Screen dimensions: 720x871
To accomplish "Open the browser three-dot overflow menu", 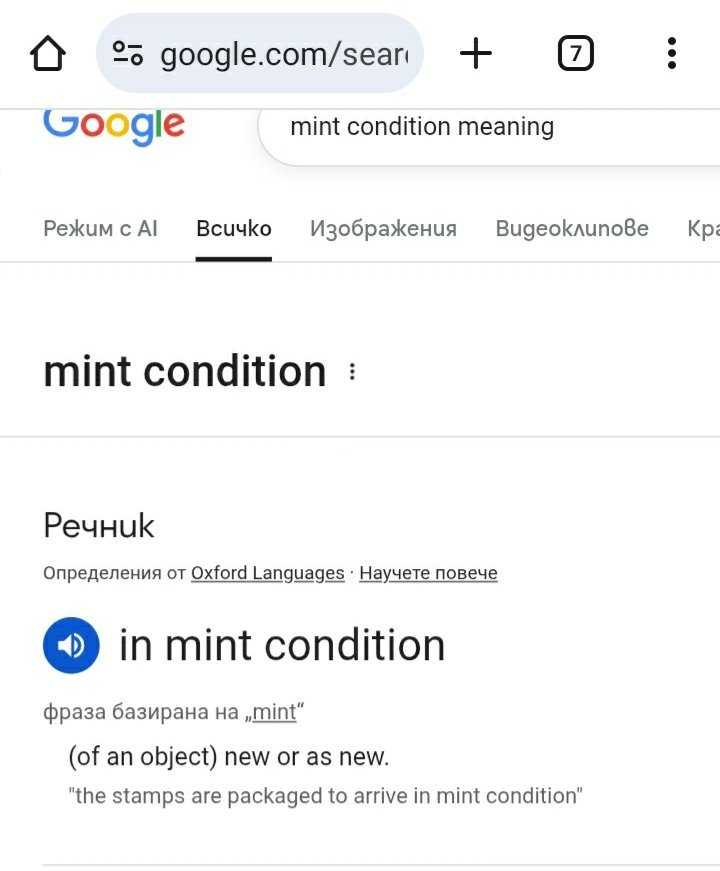I will pyautogui.click(x=671, y=54).
